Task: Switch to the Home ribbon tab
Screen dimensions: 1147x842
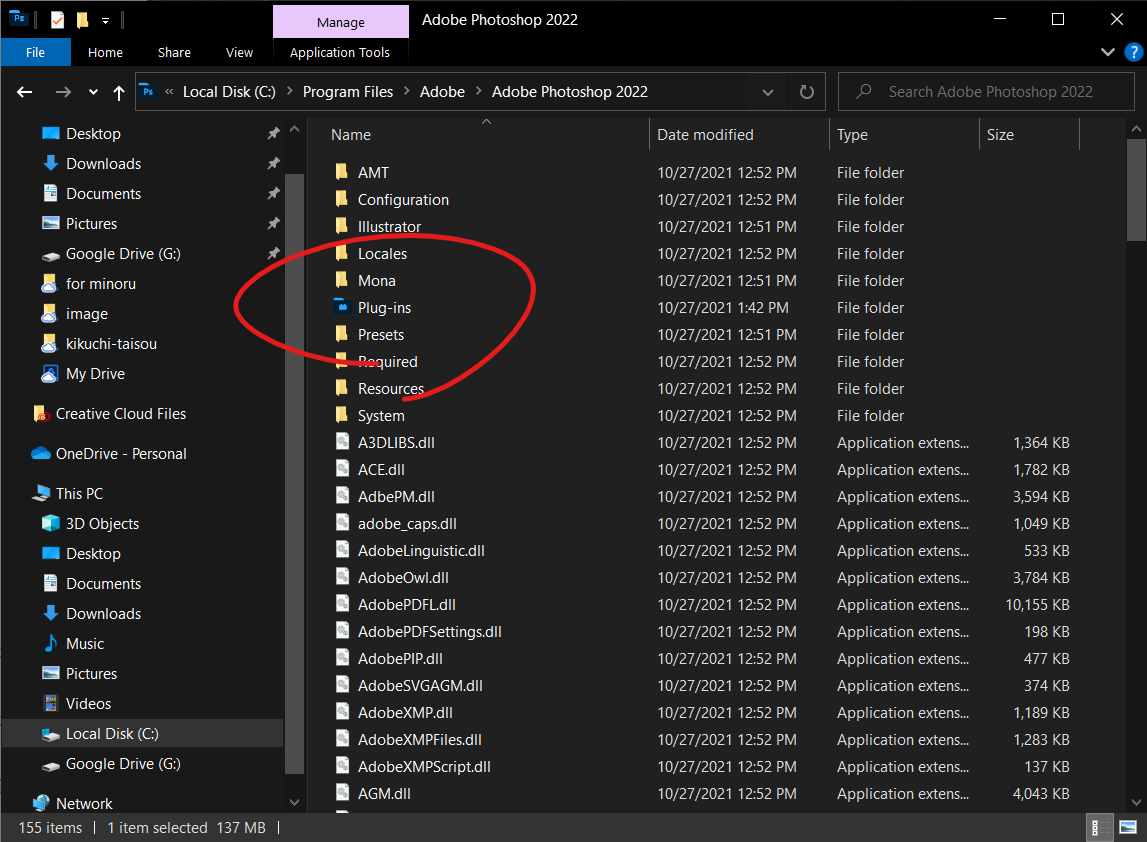Action: pyautogui.click(x=105, y=52)
